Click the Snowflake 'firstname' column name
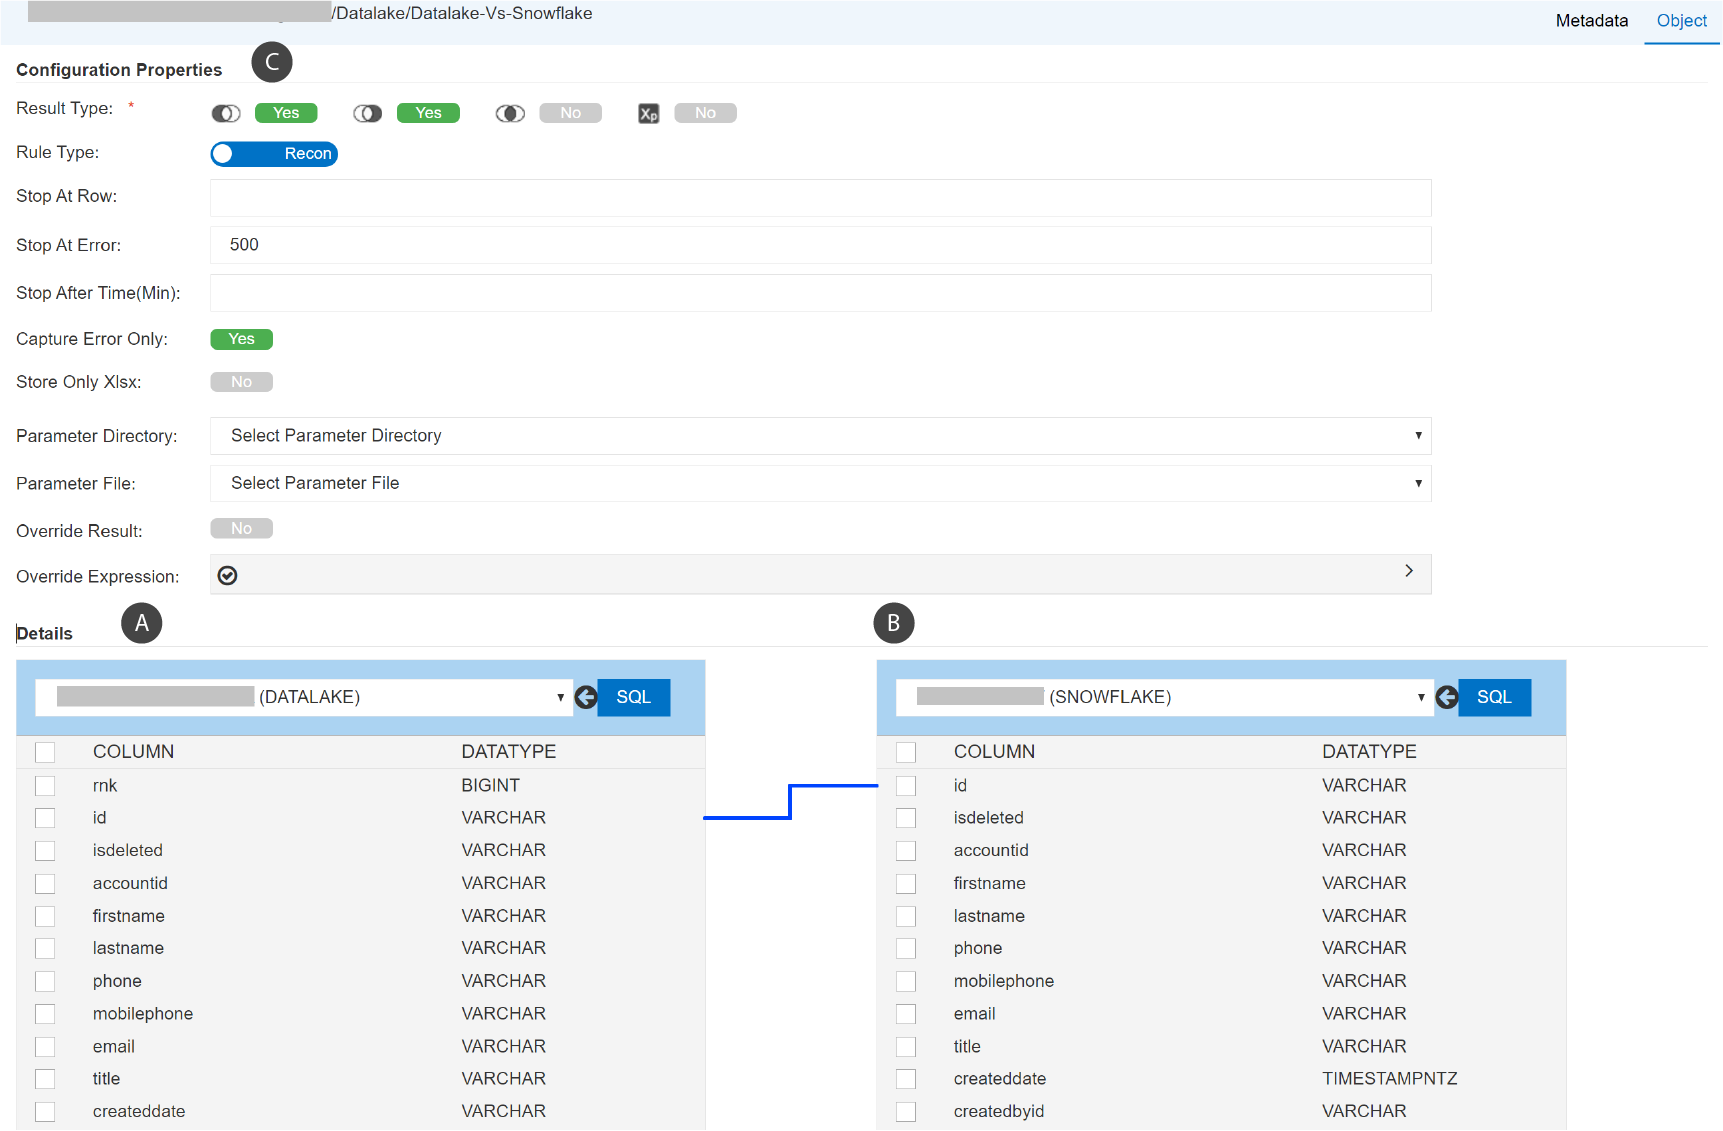The height and width of the screenshot is (1131, 1723). (990, 884)
